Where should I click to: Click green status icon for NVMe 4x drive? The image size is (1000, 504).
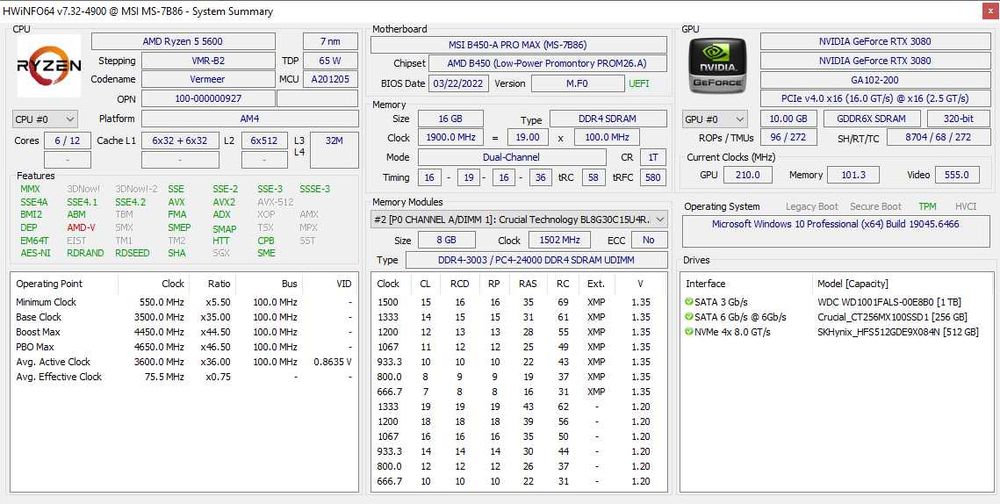click(689, 332)
